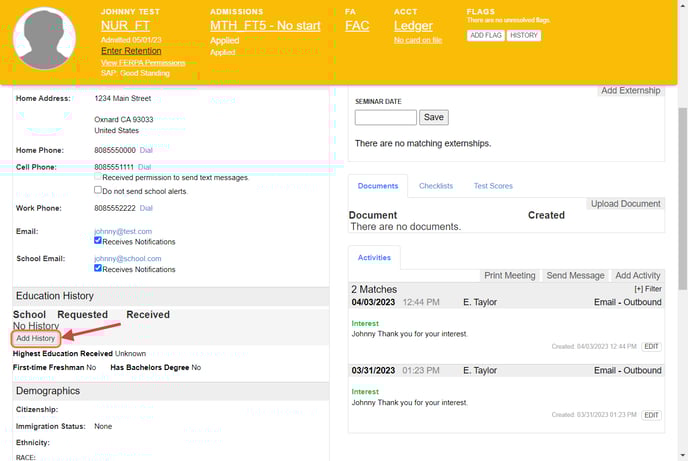Image resolution: width=688 pixels, height=461 pixels.
Task: Edit the 04/03/2023 email activity
Action: pos(651,346)
